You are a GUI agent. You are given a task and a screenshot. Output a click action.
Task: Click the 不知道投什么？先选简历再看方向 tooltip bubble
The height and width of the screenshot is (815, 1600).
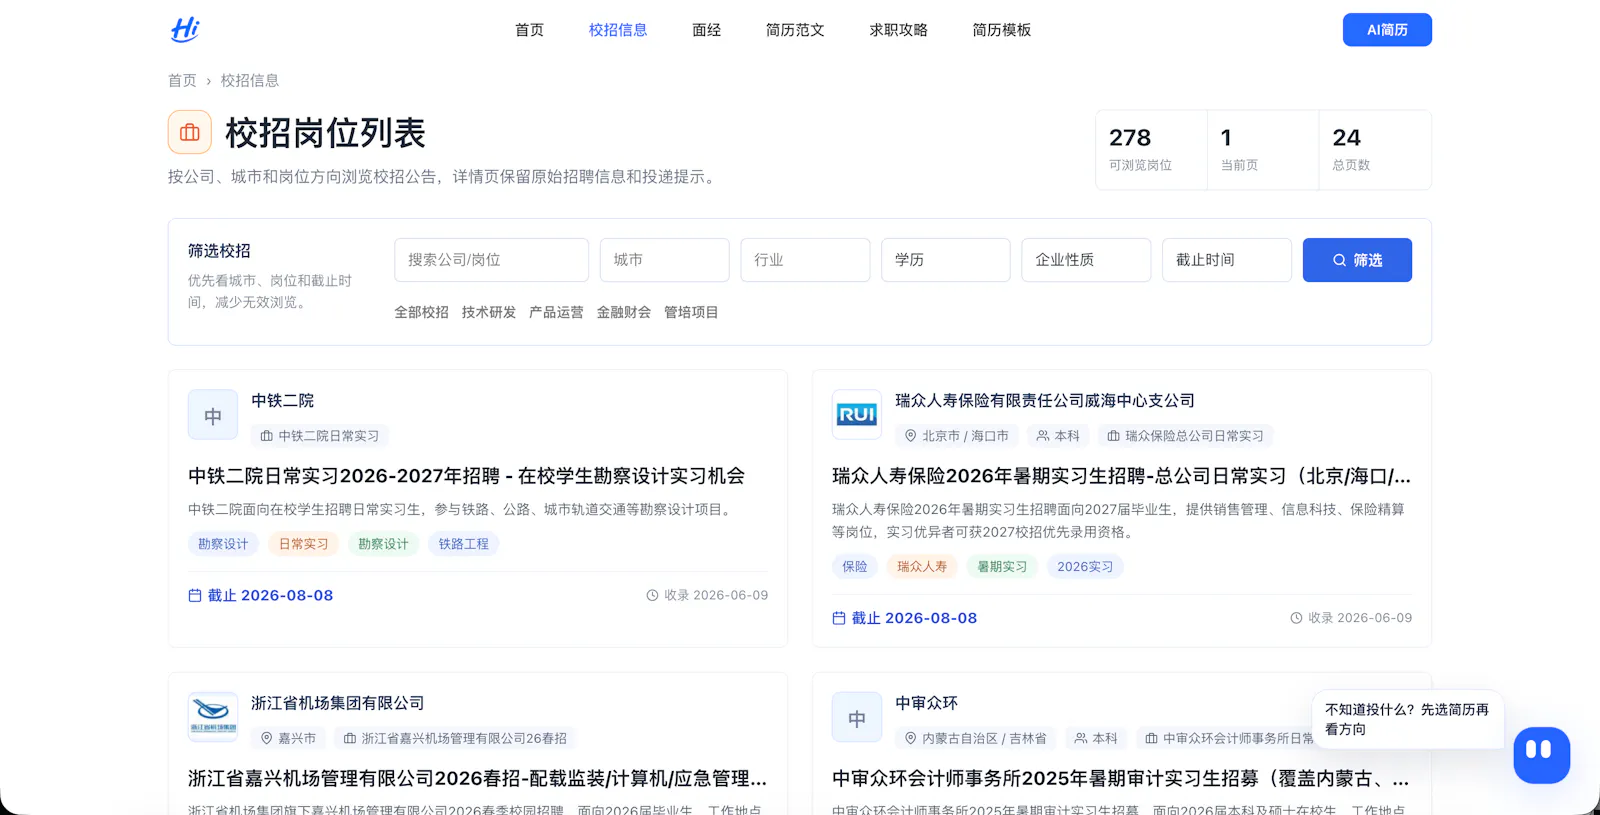[1408, 719]
